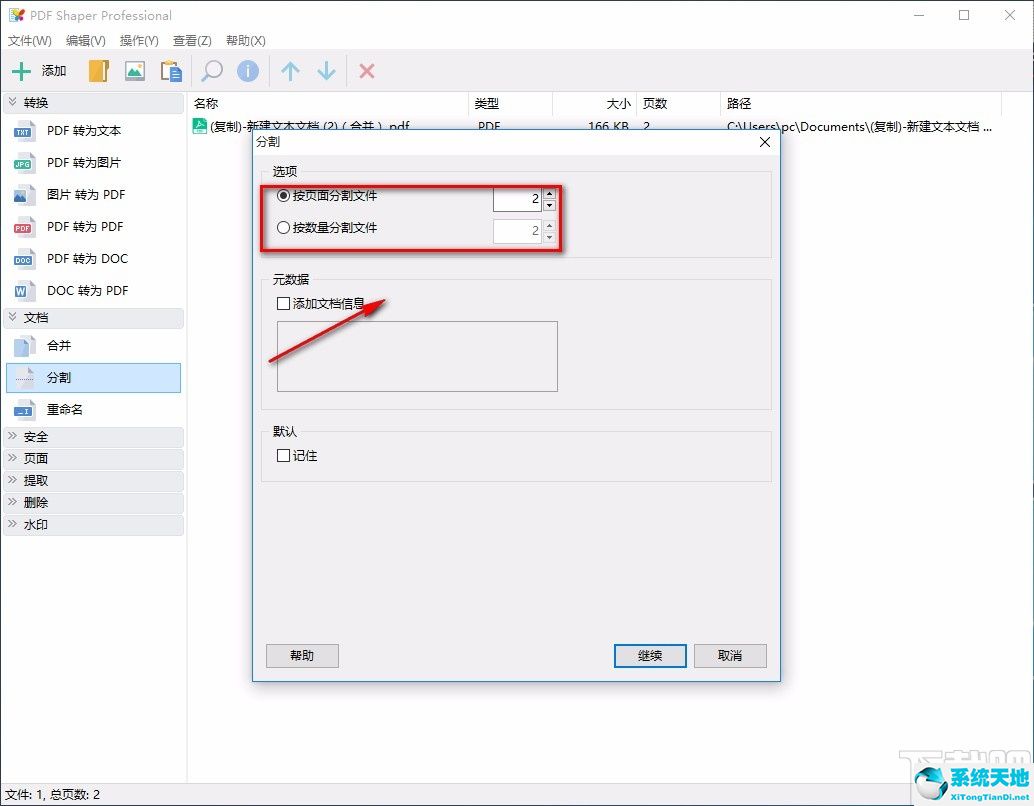
Task: Click the yellow folder add icon
Action: point(99,71)
